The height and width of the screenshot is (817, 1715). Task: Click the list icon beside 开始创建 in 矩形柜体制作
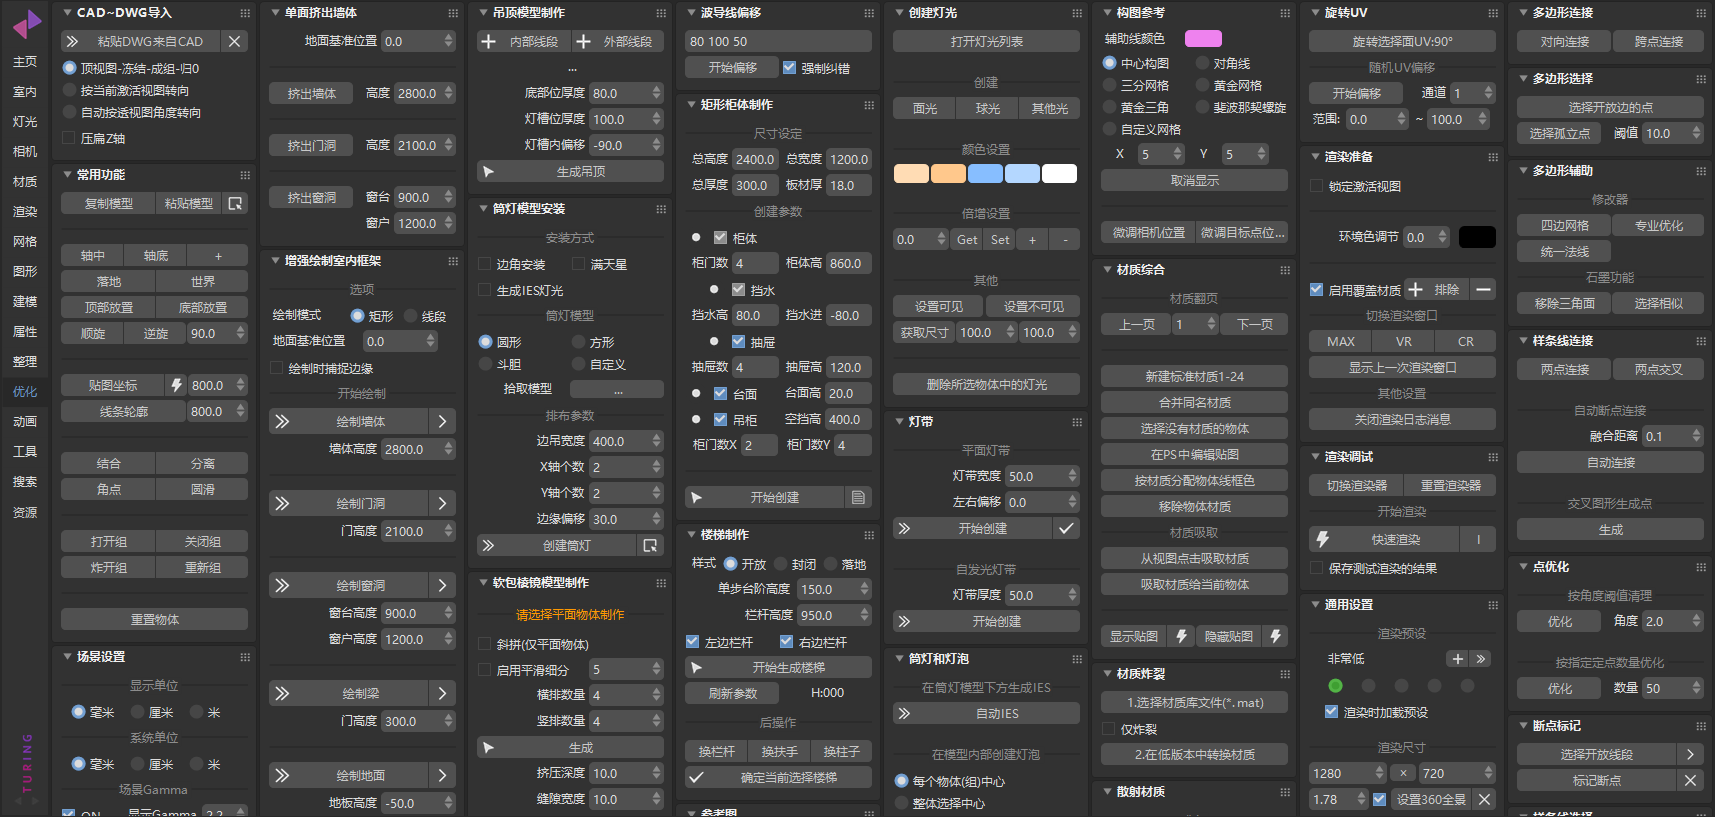click(857, 497)
